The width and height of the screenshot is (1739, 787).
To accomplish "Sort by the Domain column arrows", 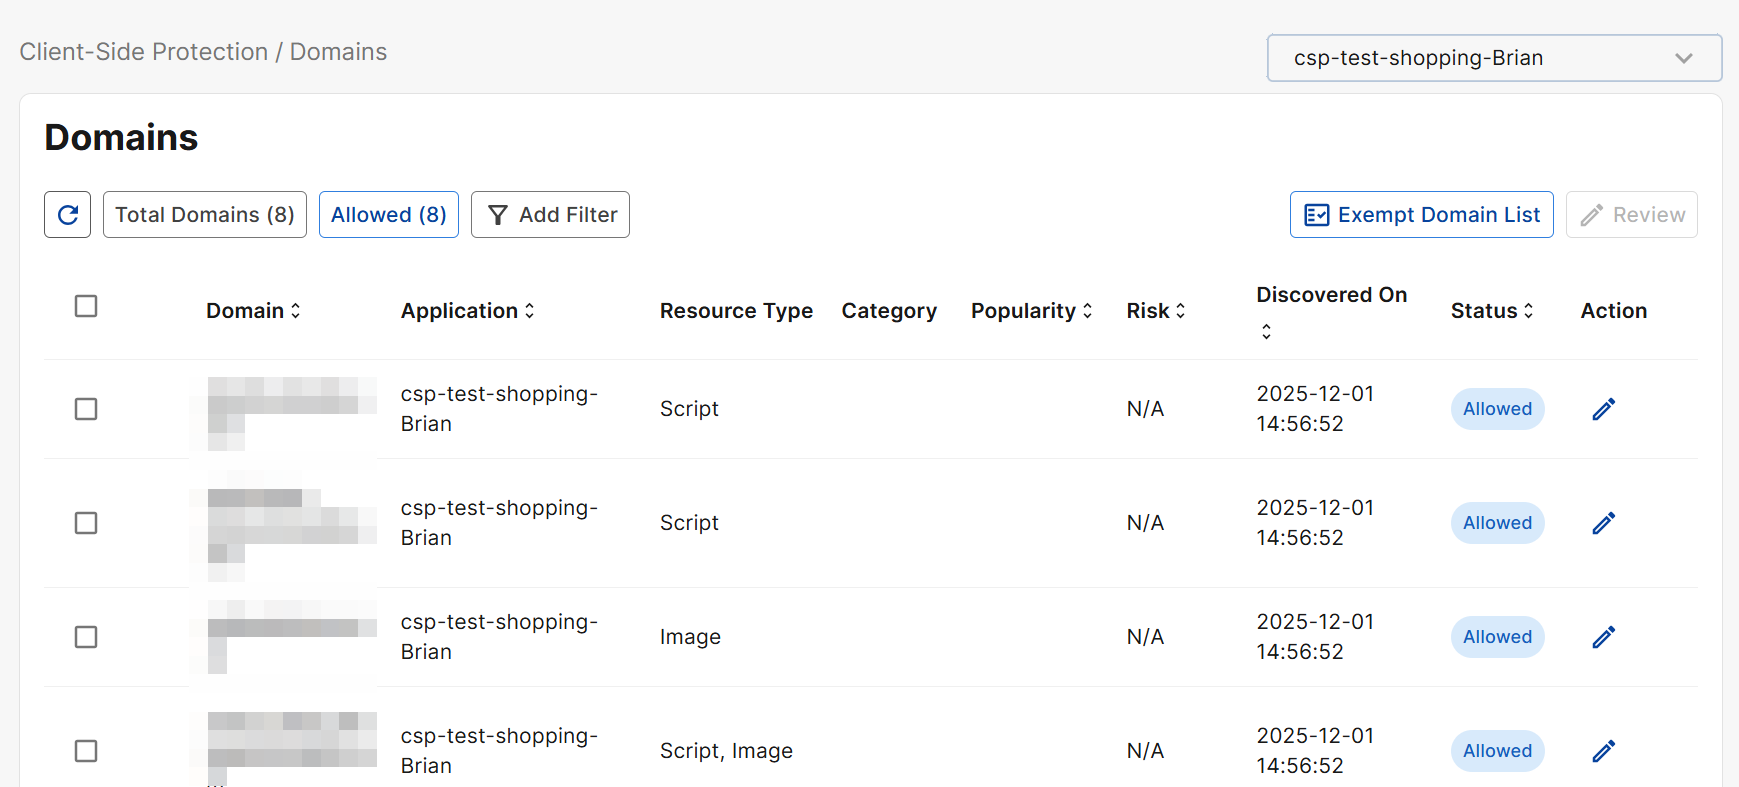I will point(295,311).
